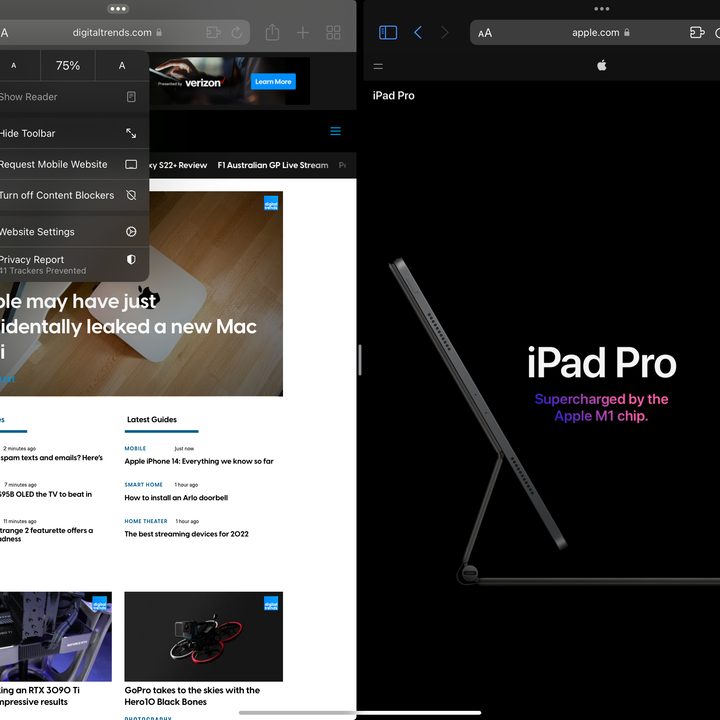Open Apple site hamburger menu

point(378,67)
